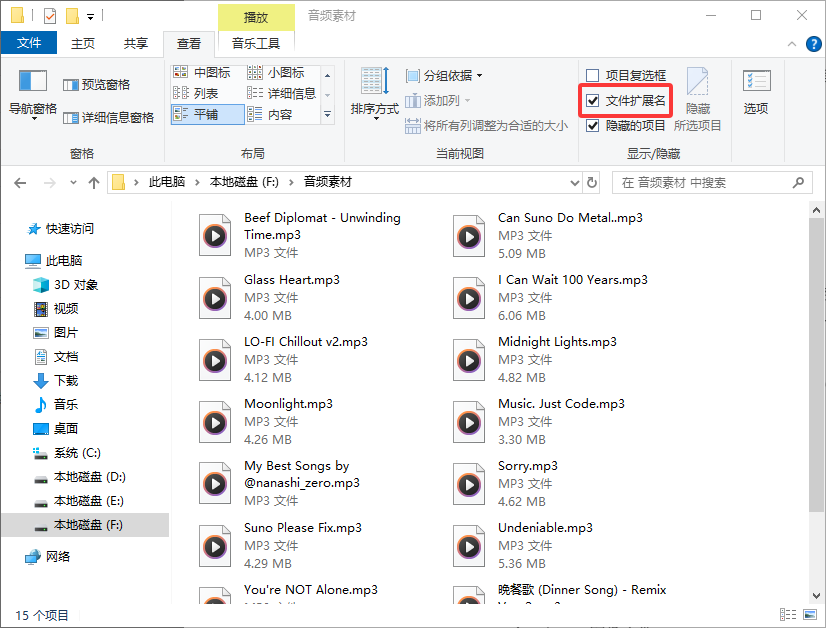826x628 pixels.
Task: Select 内容 content layout
Action: [x=270, y=114]
